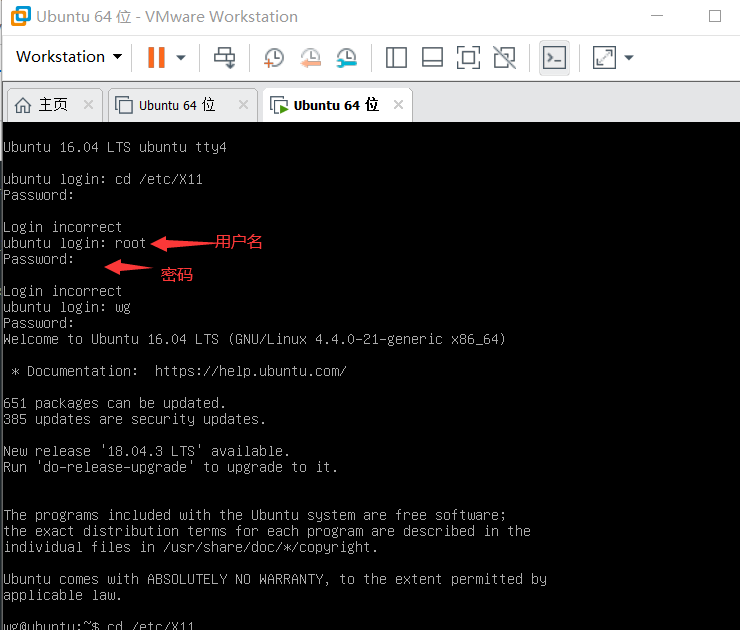Enter full screen mode icon
740x630 pixels.
pyautogui.click(x=469, y=58)
